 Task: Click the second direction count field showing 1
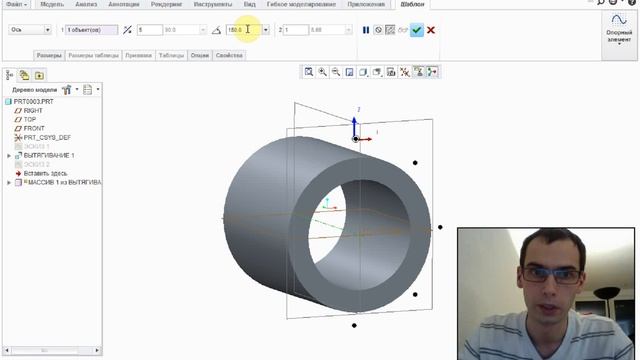pyautogui.click(x=296, y=30)
